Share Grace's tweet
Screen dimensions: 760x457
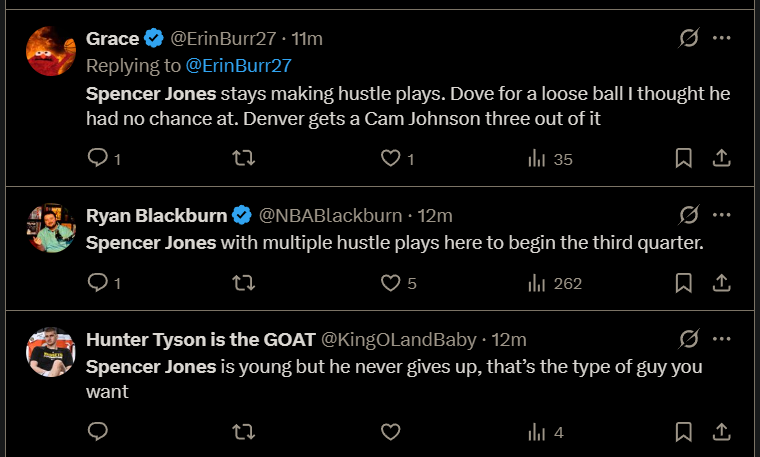[x=720, y=158]
